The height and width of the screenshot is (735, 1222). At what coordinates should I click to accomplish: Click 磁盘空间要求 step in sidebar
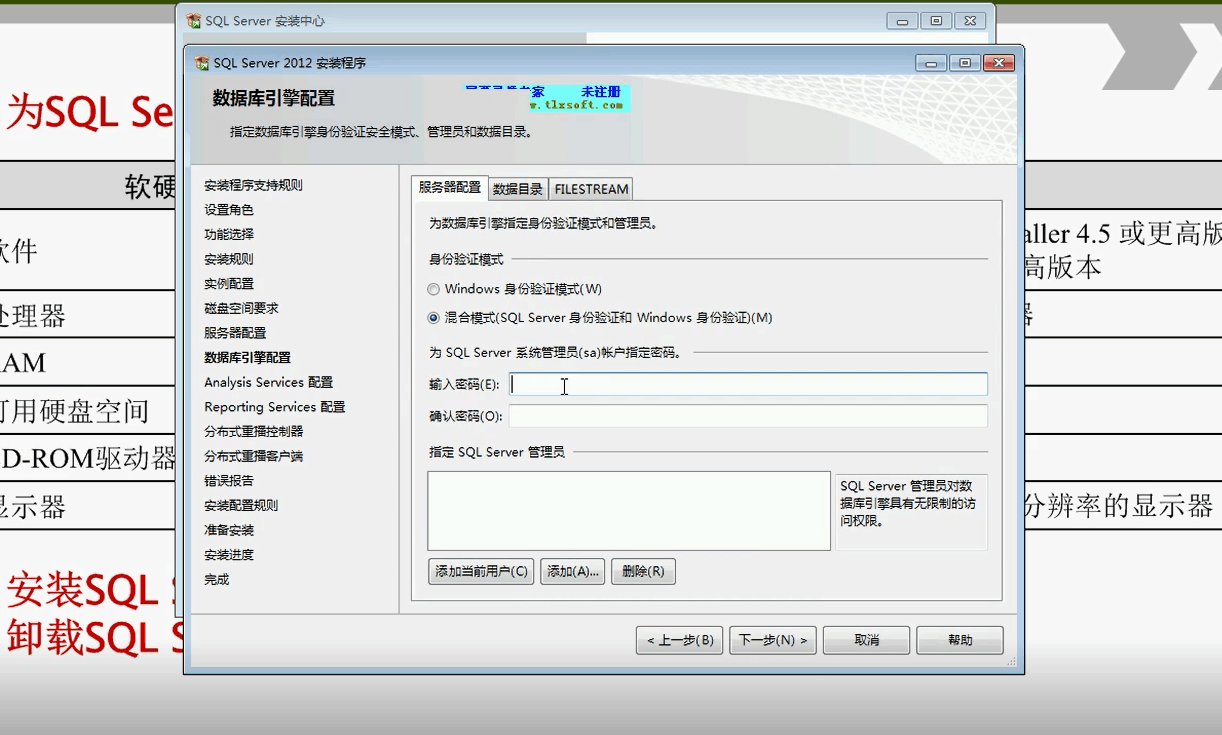coord(241,308)
